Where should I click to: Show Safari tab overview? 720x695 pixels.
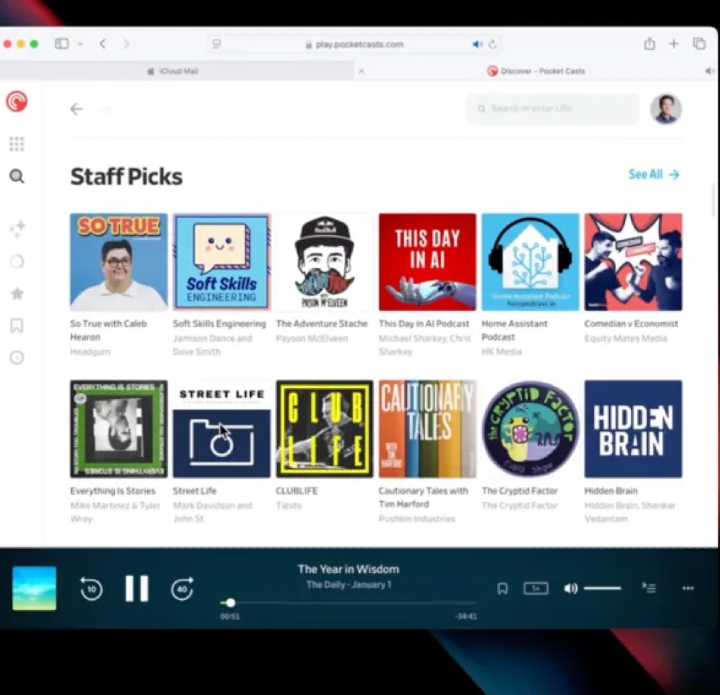pos(699,44)
